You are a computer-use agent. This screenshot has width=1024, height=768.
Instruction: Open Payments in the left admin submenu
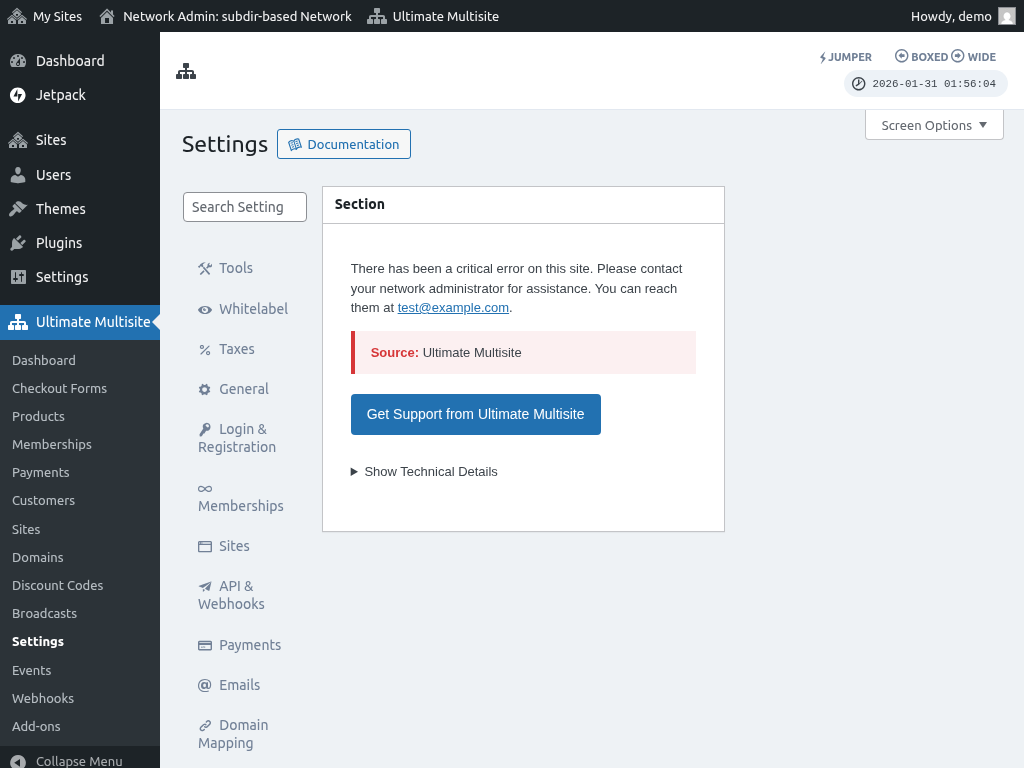[x=40, y=473]
